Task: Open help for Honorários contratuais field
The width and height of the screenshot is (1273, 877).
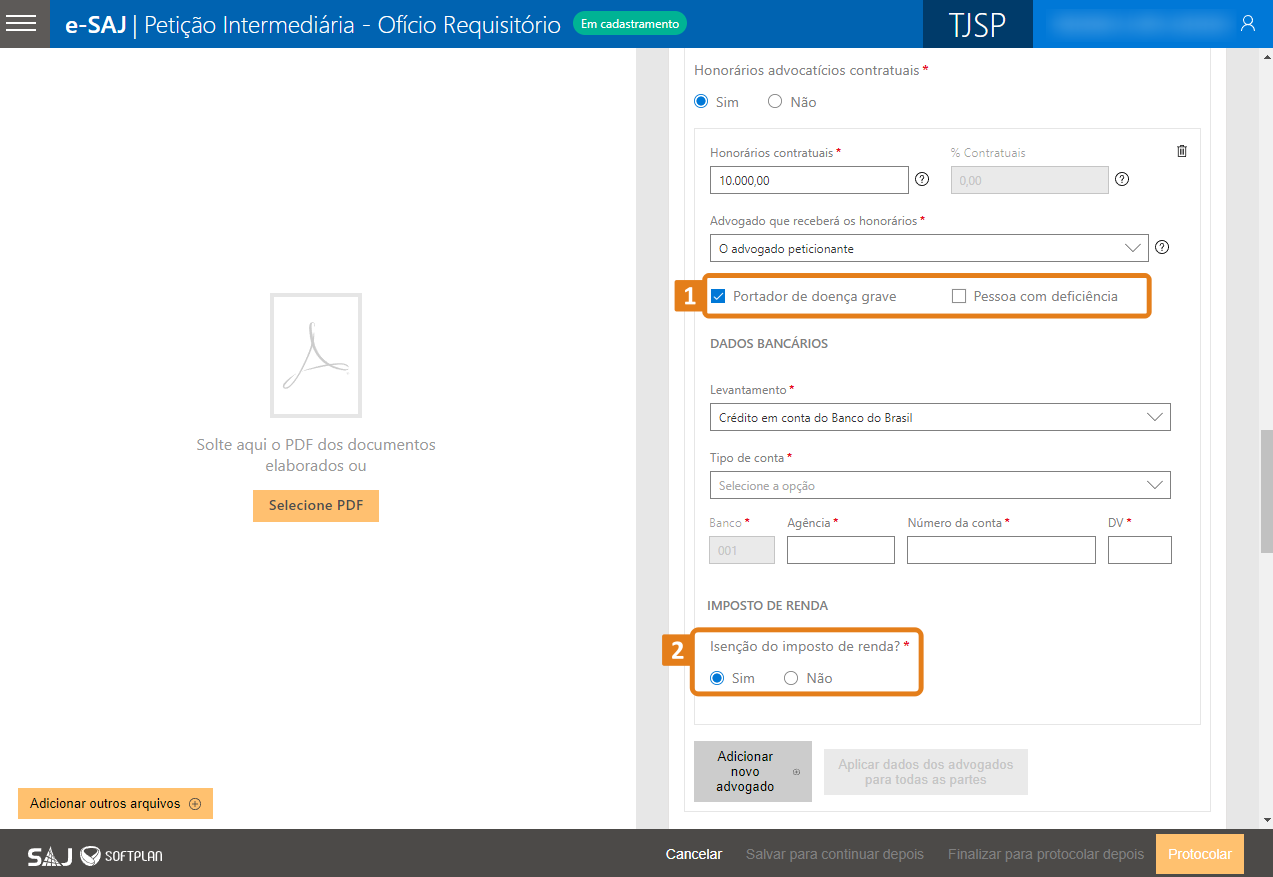Action: click(x=922, y=180)
